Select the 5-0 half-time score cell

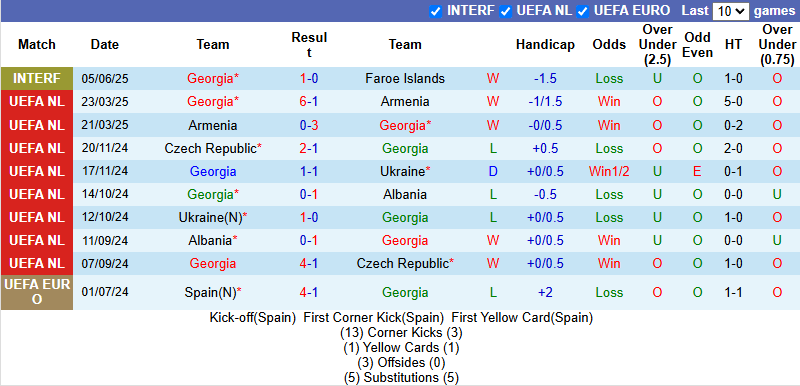tap(733, 101)
